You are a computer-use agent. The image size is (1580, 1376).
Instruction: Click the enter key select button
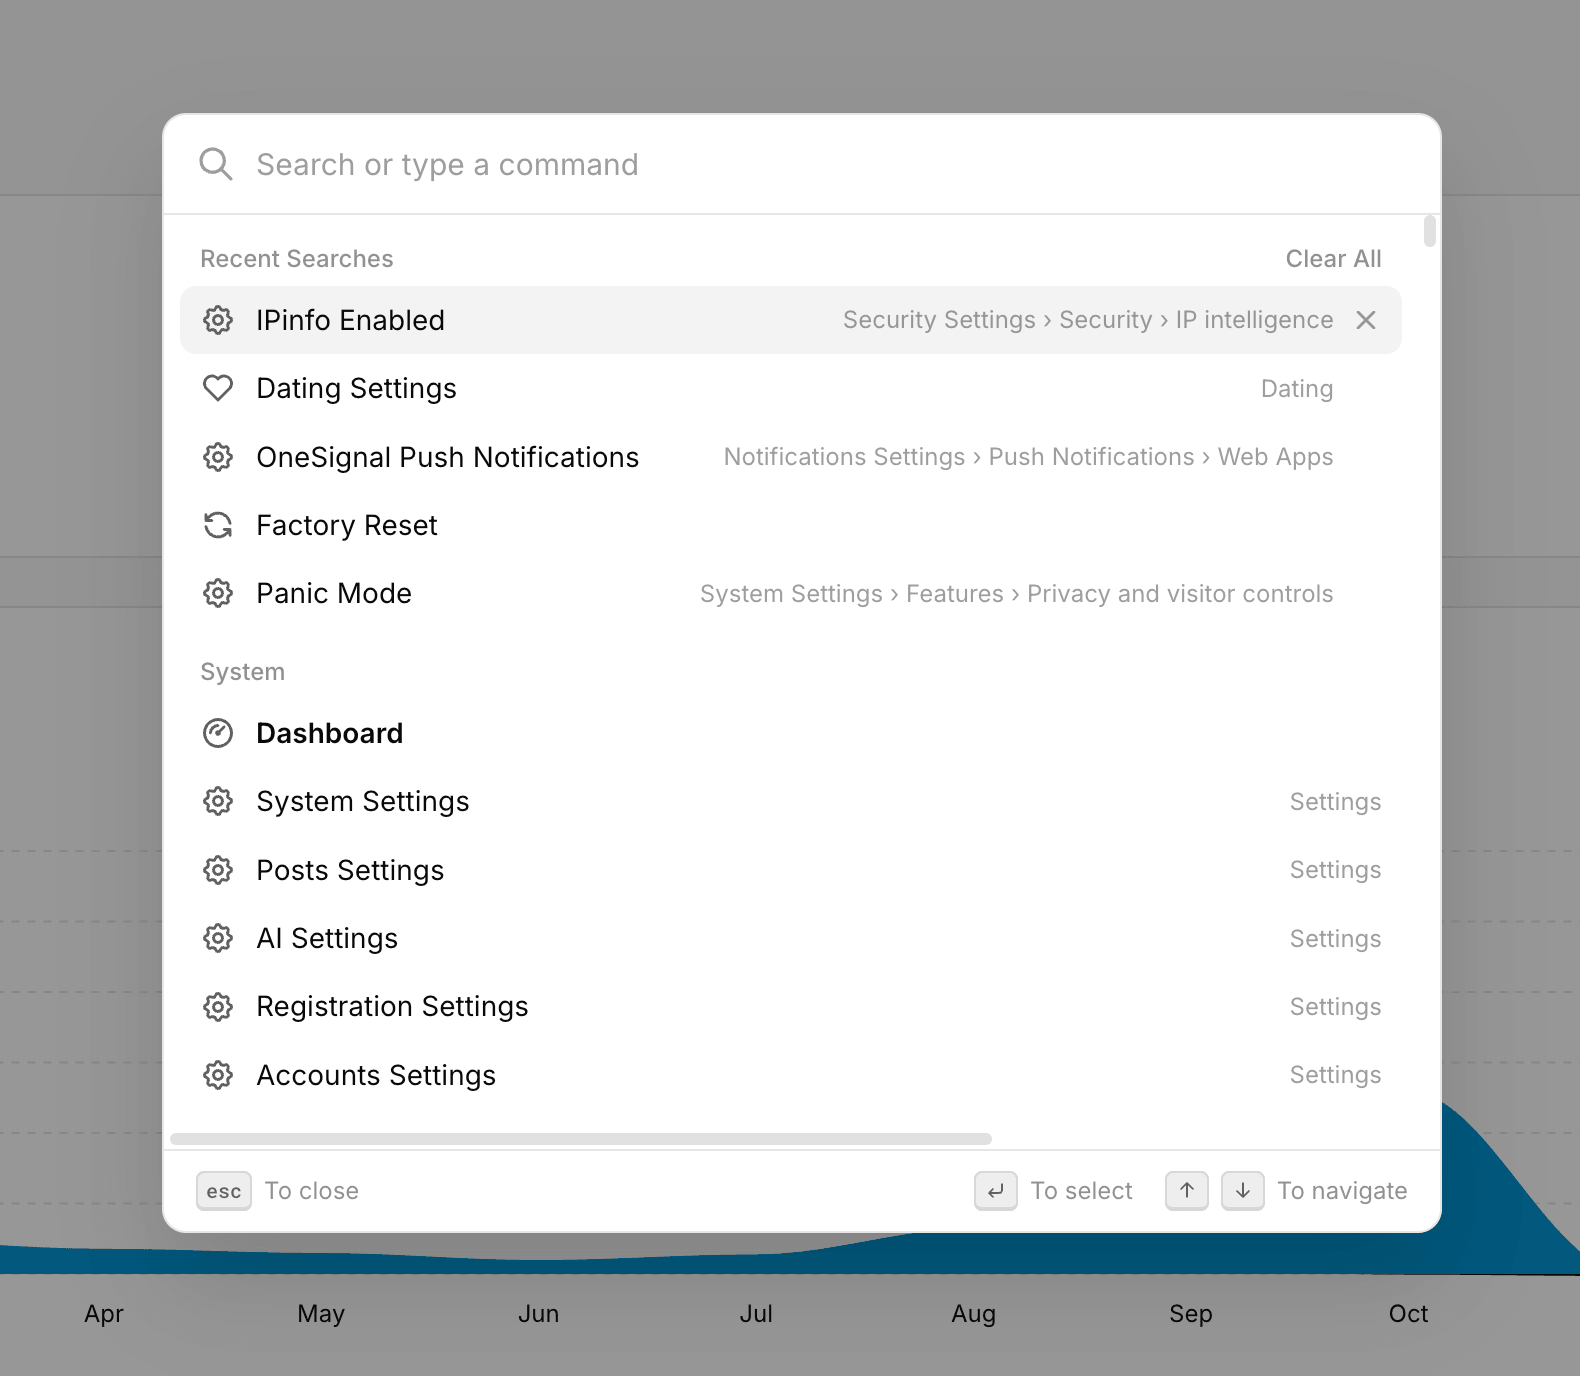tap(996, 1191)
